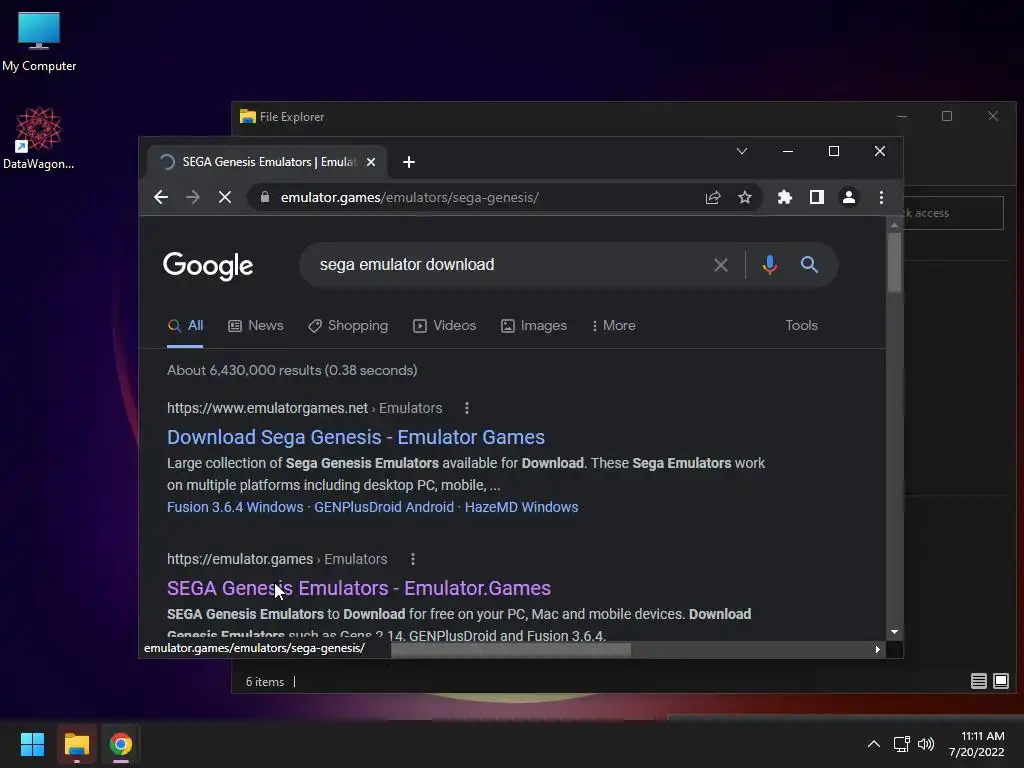This screenshot has height=768, width=1024.
Task: Toggle Chrome side panel icon
Action: 816,197
